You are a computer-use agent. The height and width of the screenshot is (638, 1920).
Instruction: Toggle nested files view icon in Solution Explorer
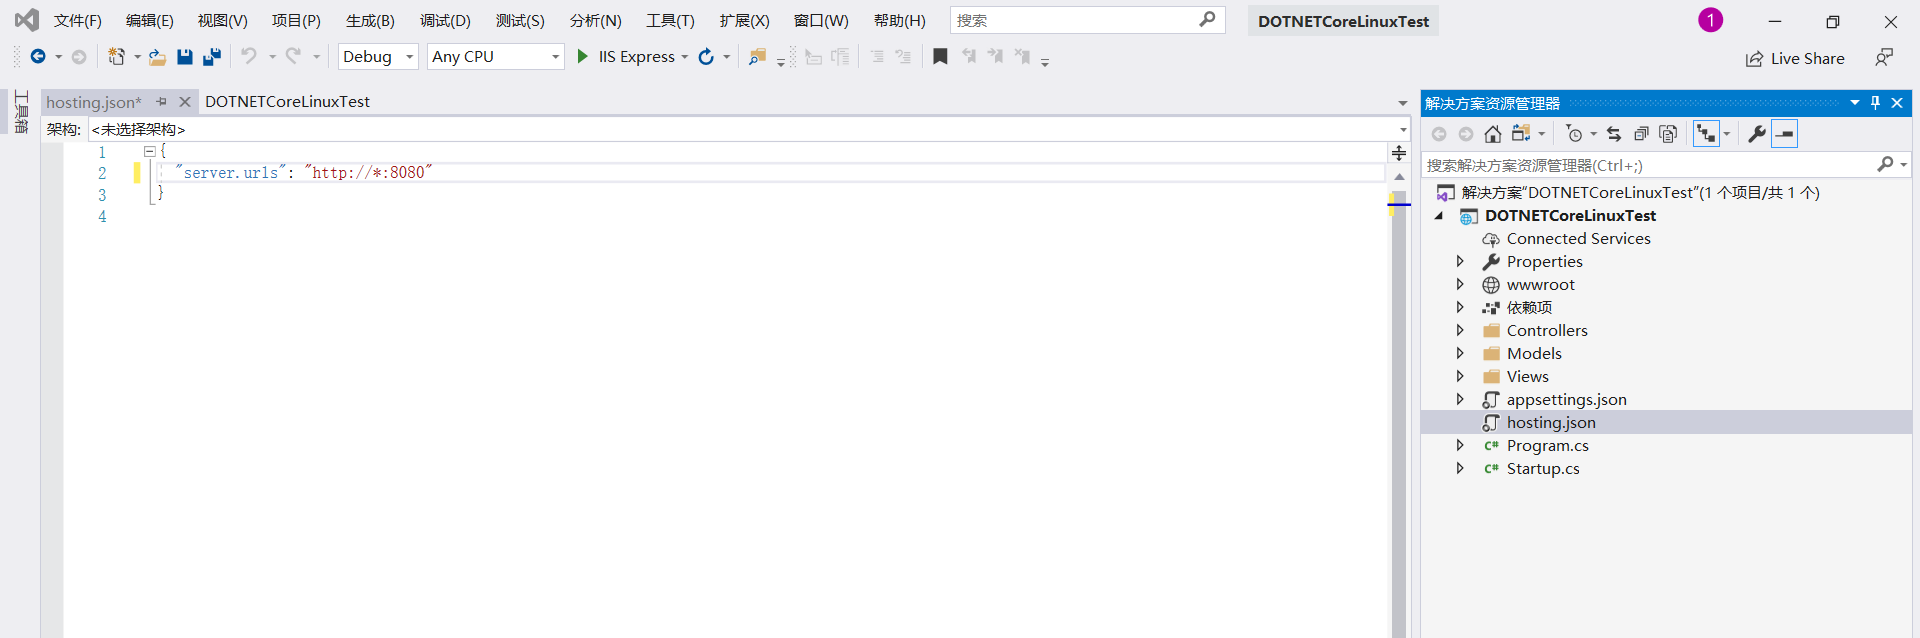click(1706, 134)
